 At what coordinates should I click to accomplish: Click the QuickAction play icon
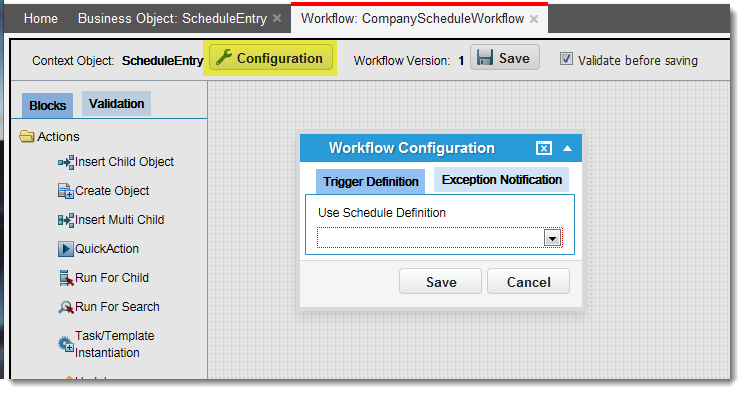[66, 249]
